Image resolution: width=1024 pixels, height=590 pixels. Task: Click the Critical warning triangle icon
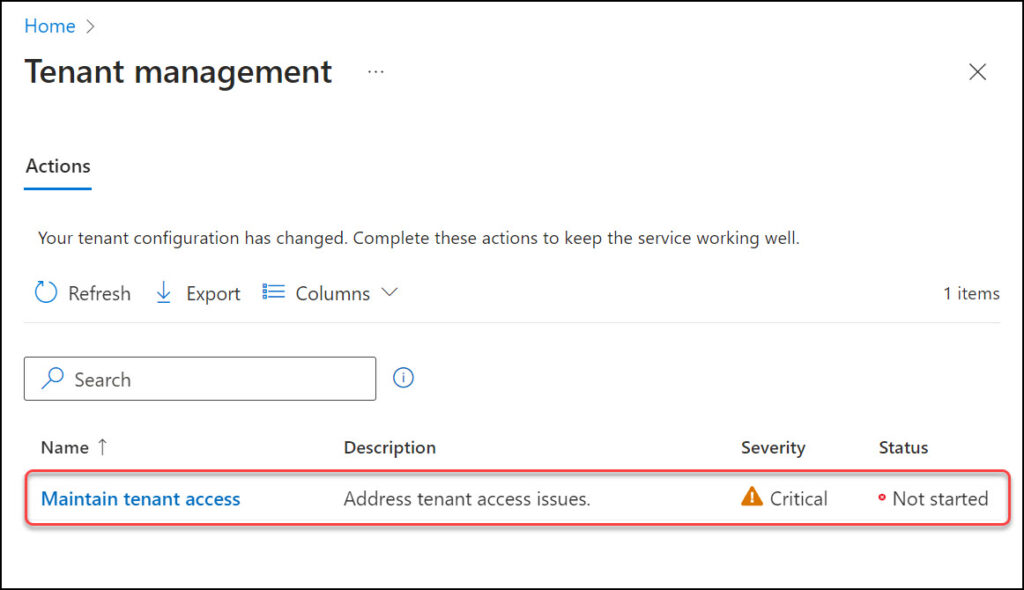[x=752, y=497]
